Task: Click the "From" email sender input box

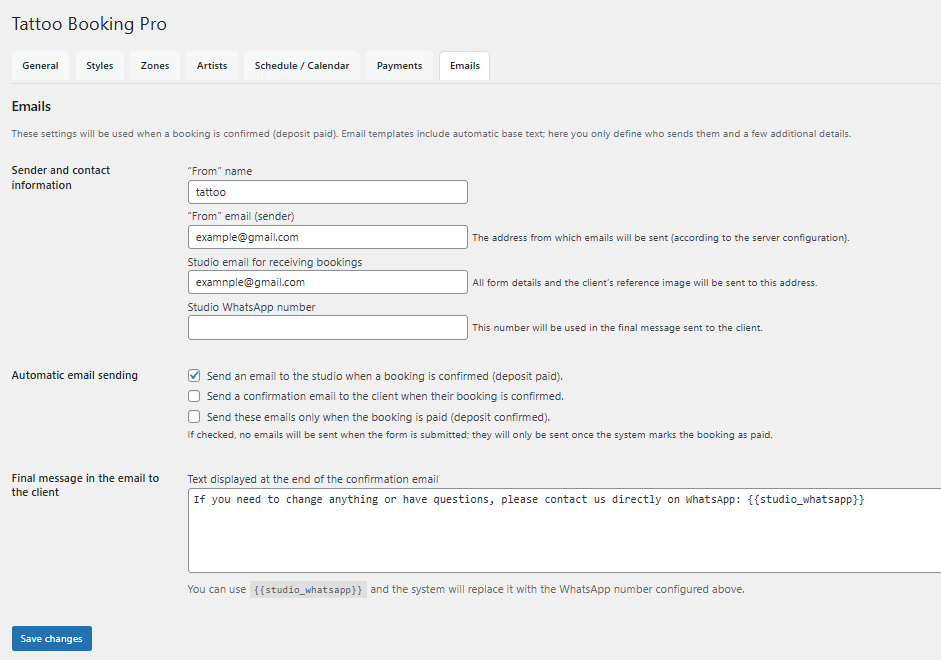Action: (327, 237)
